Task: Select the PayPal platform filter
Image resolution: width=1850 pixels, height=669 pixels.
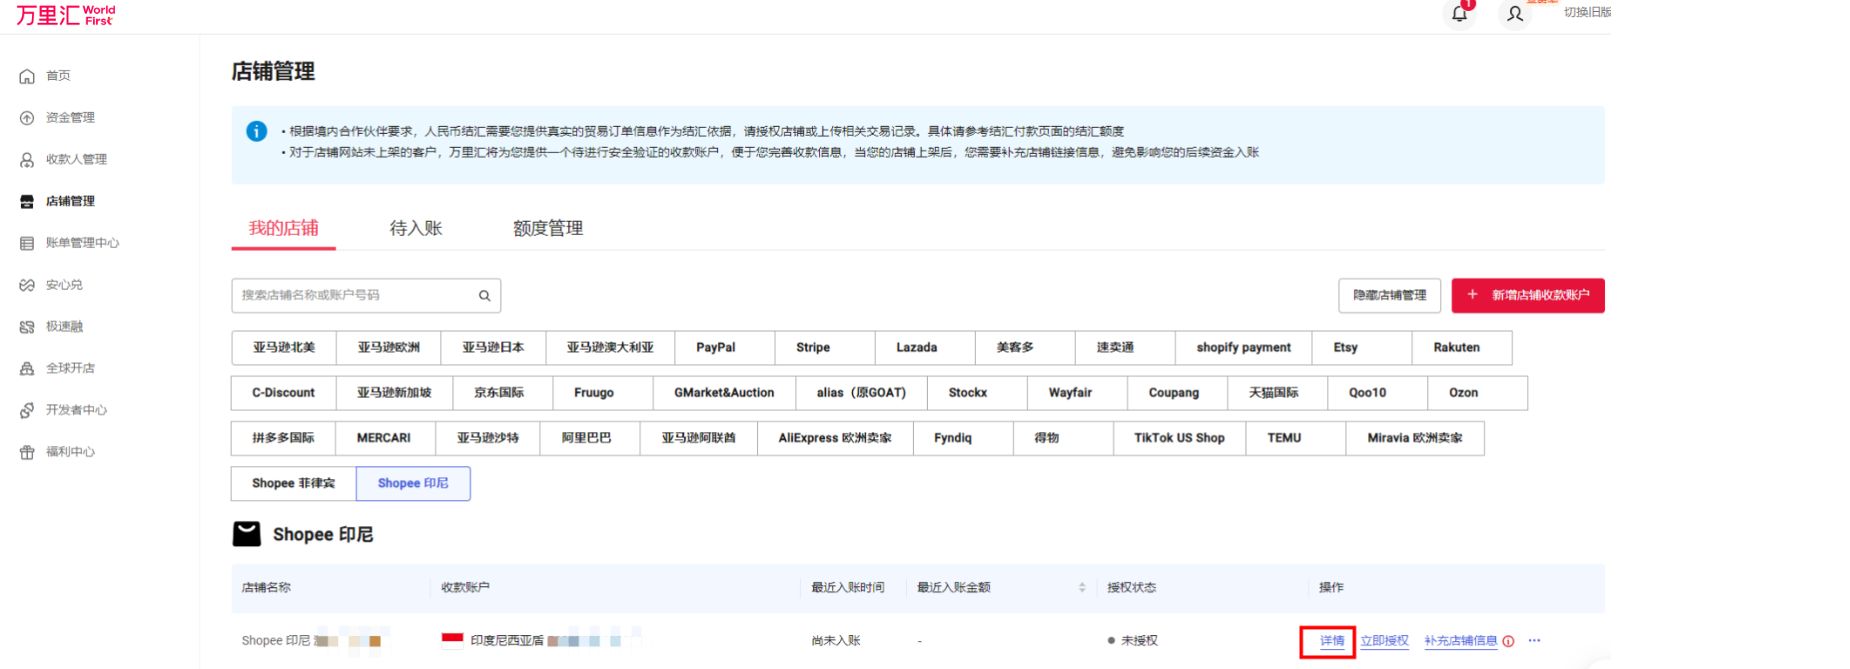Action: point(715,348)
